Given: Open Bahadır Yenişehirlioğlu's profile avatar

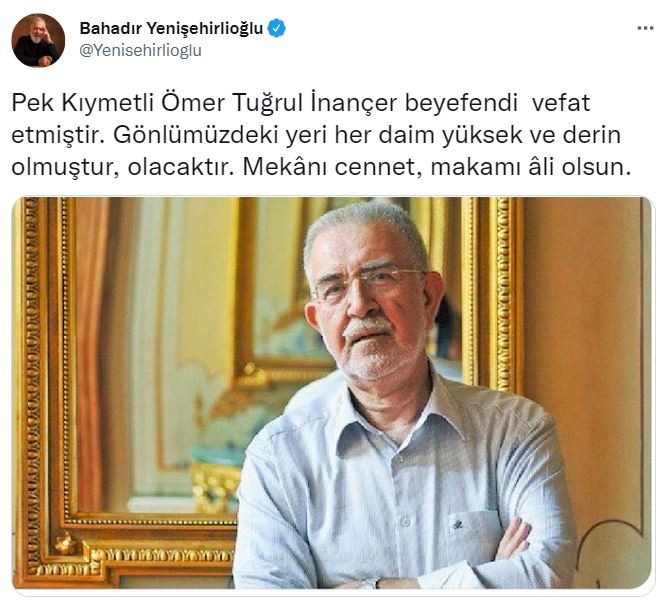Looking at the screenshot, I should point(38,40).
